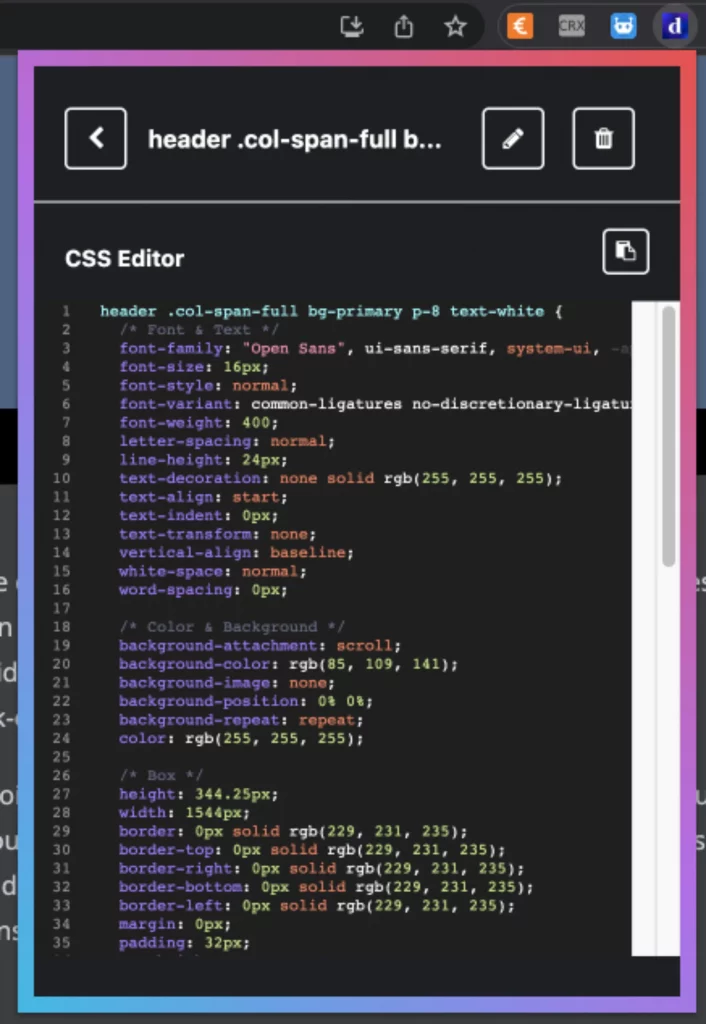Open the 'd' extension icon
The image size is (706, 1024).
(675, 26)
